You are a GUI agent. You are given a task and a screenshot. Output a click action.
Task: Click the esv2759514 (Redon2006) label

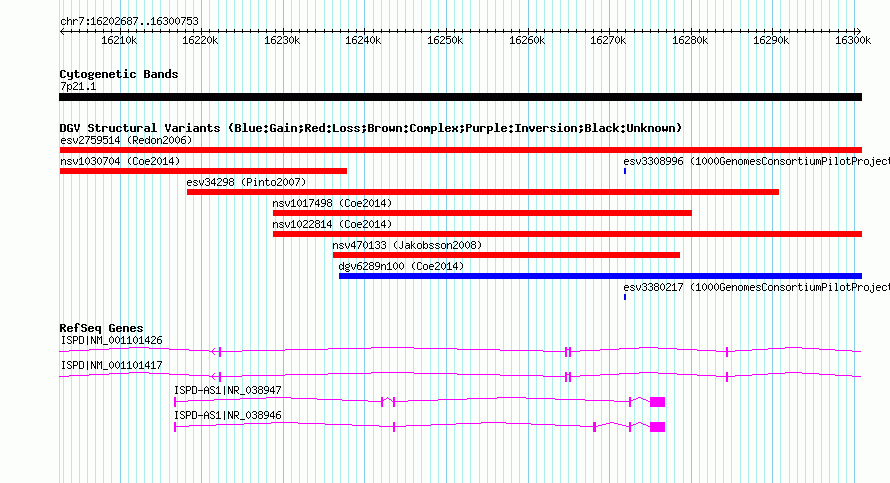coord(126,140)
